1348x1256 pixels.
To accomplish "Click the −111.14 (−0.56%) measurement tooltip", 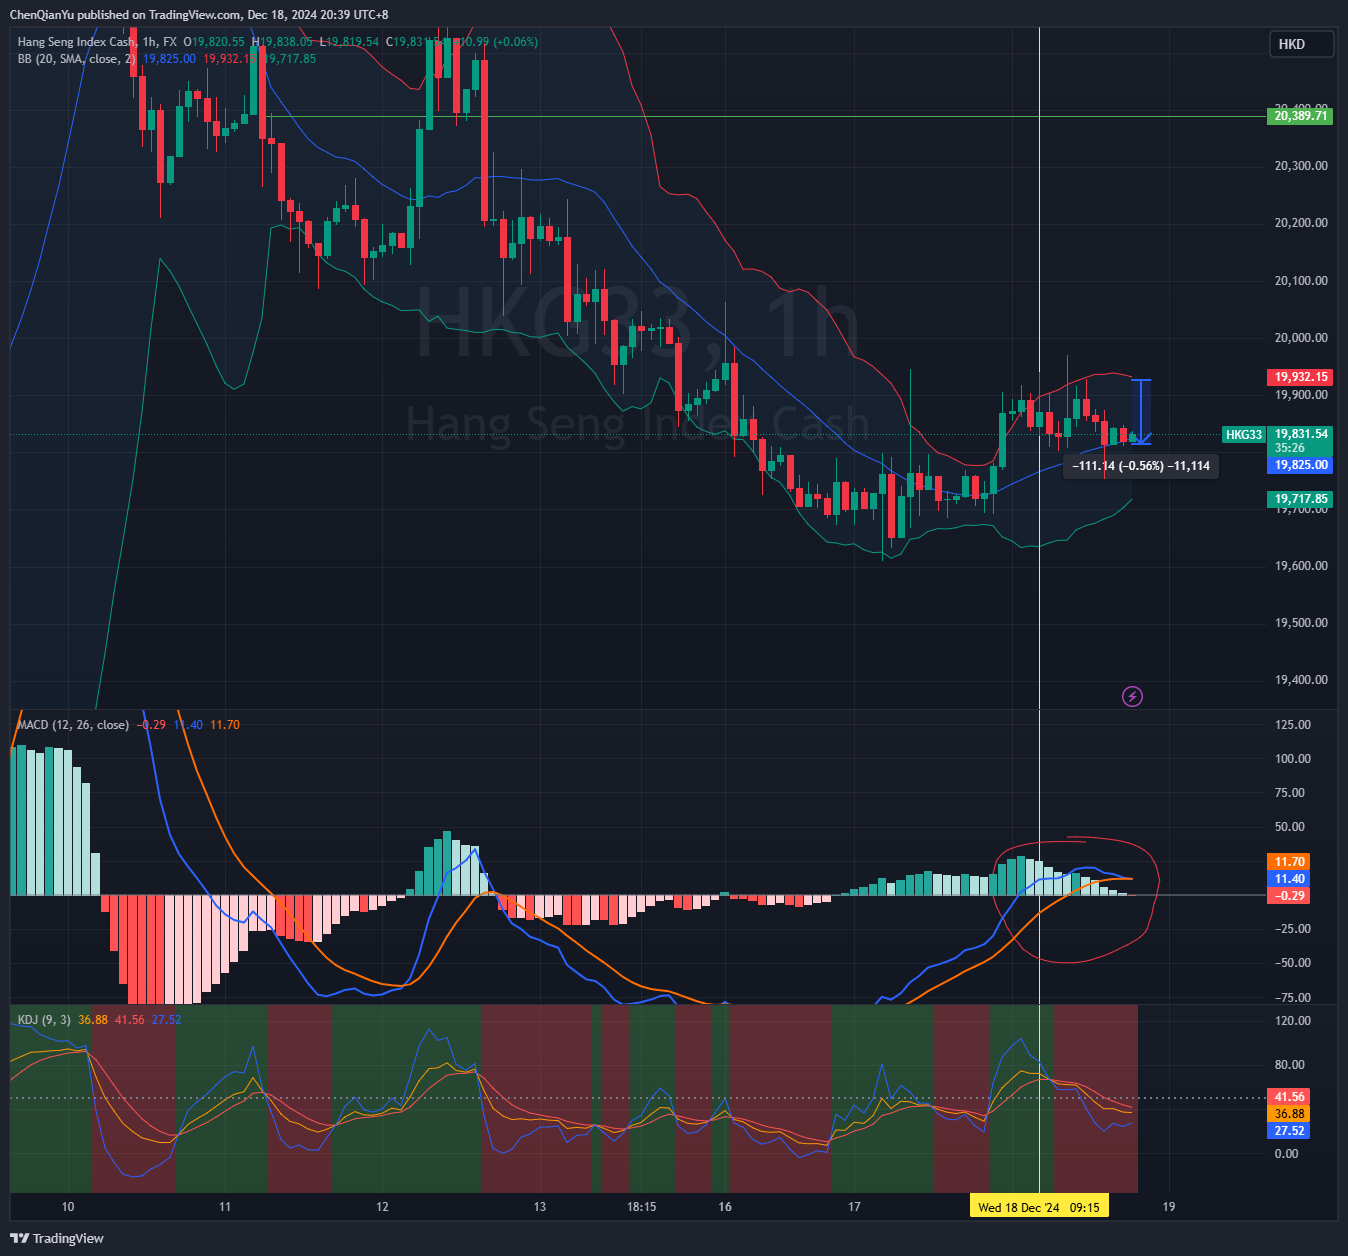I will tap(1141, 466).
